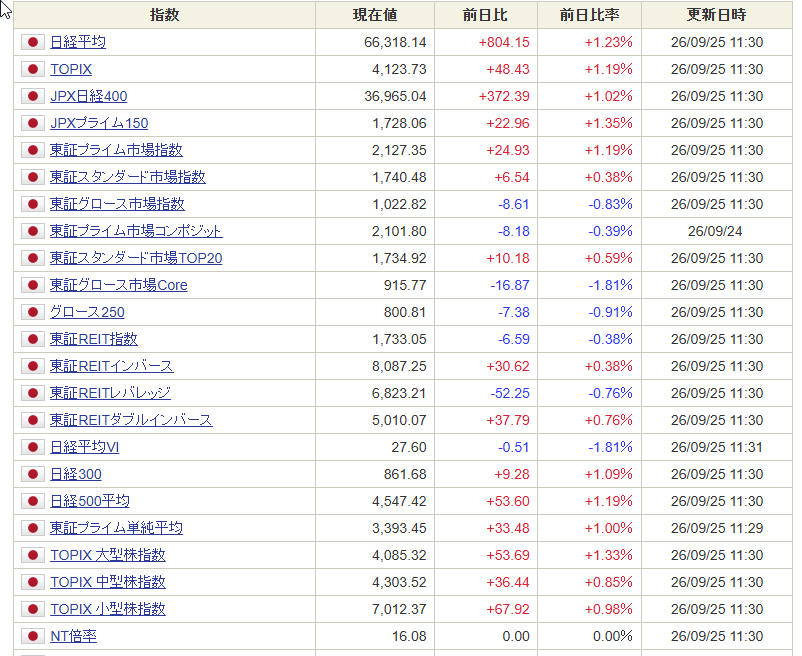Open 東証プライム単純平均 link
Image resolution: width=802 pixels, height=656 pixels.
click(x=116, y=528)
